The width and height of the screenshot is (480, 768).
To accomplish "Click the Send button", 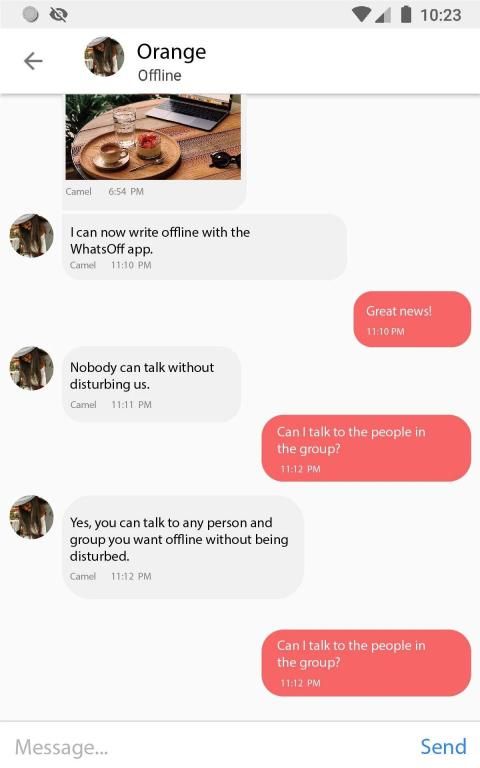I will tap(443, 746).
